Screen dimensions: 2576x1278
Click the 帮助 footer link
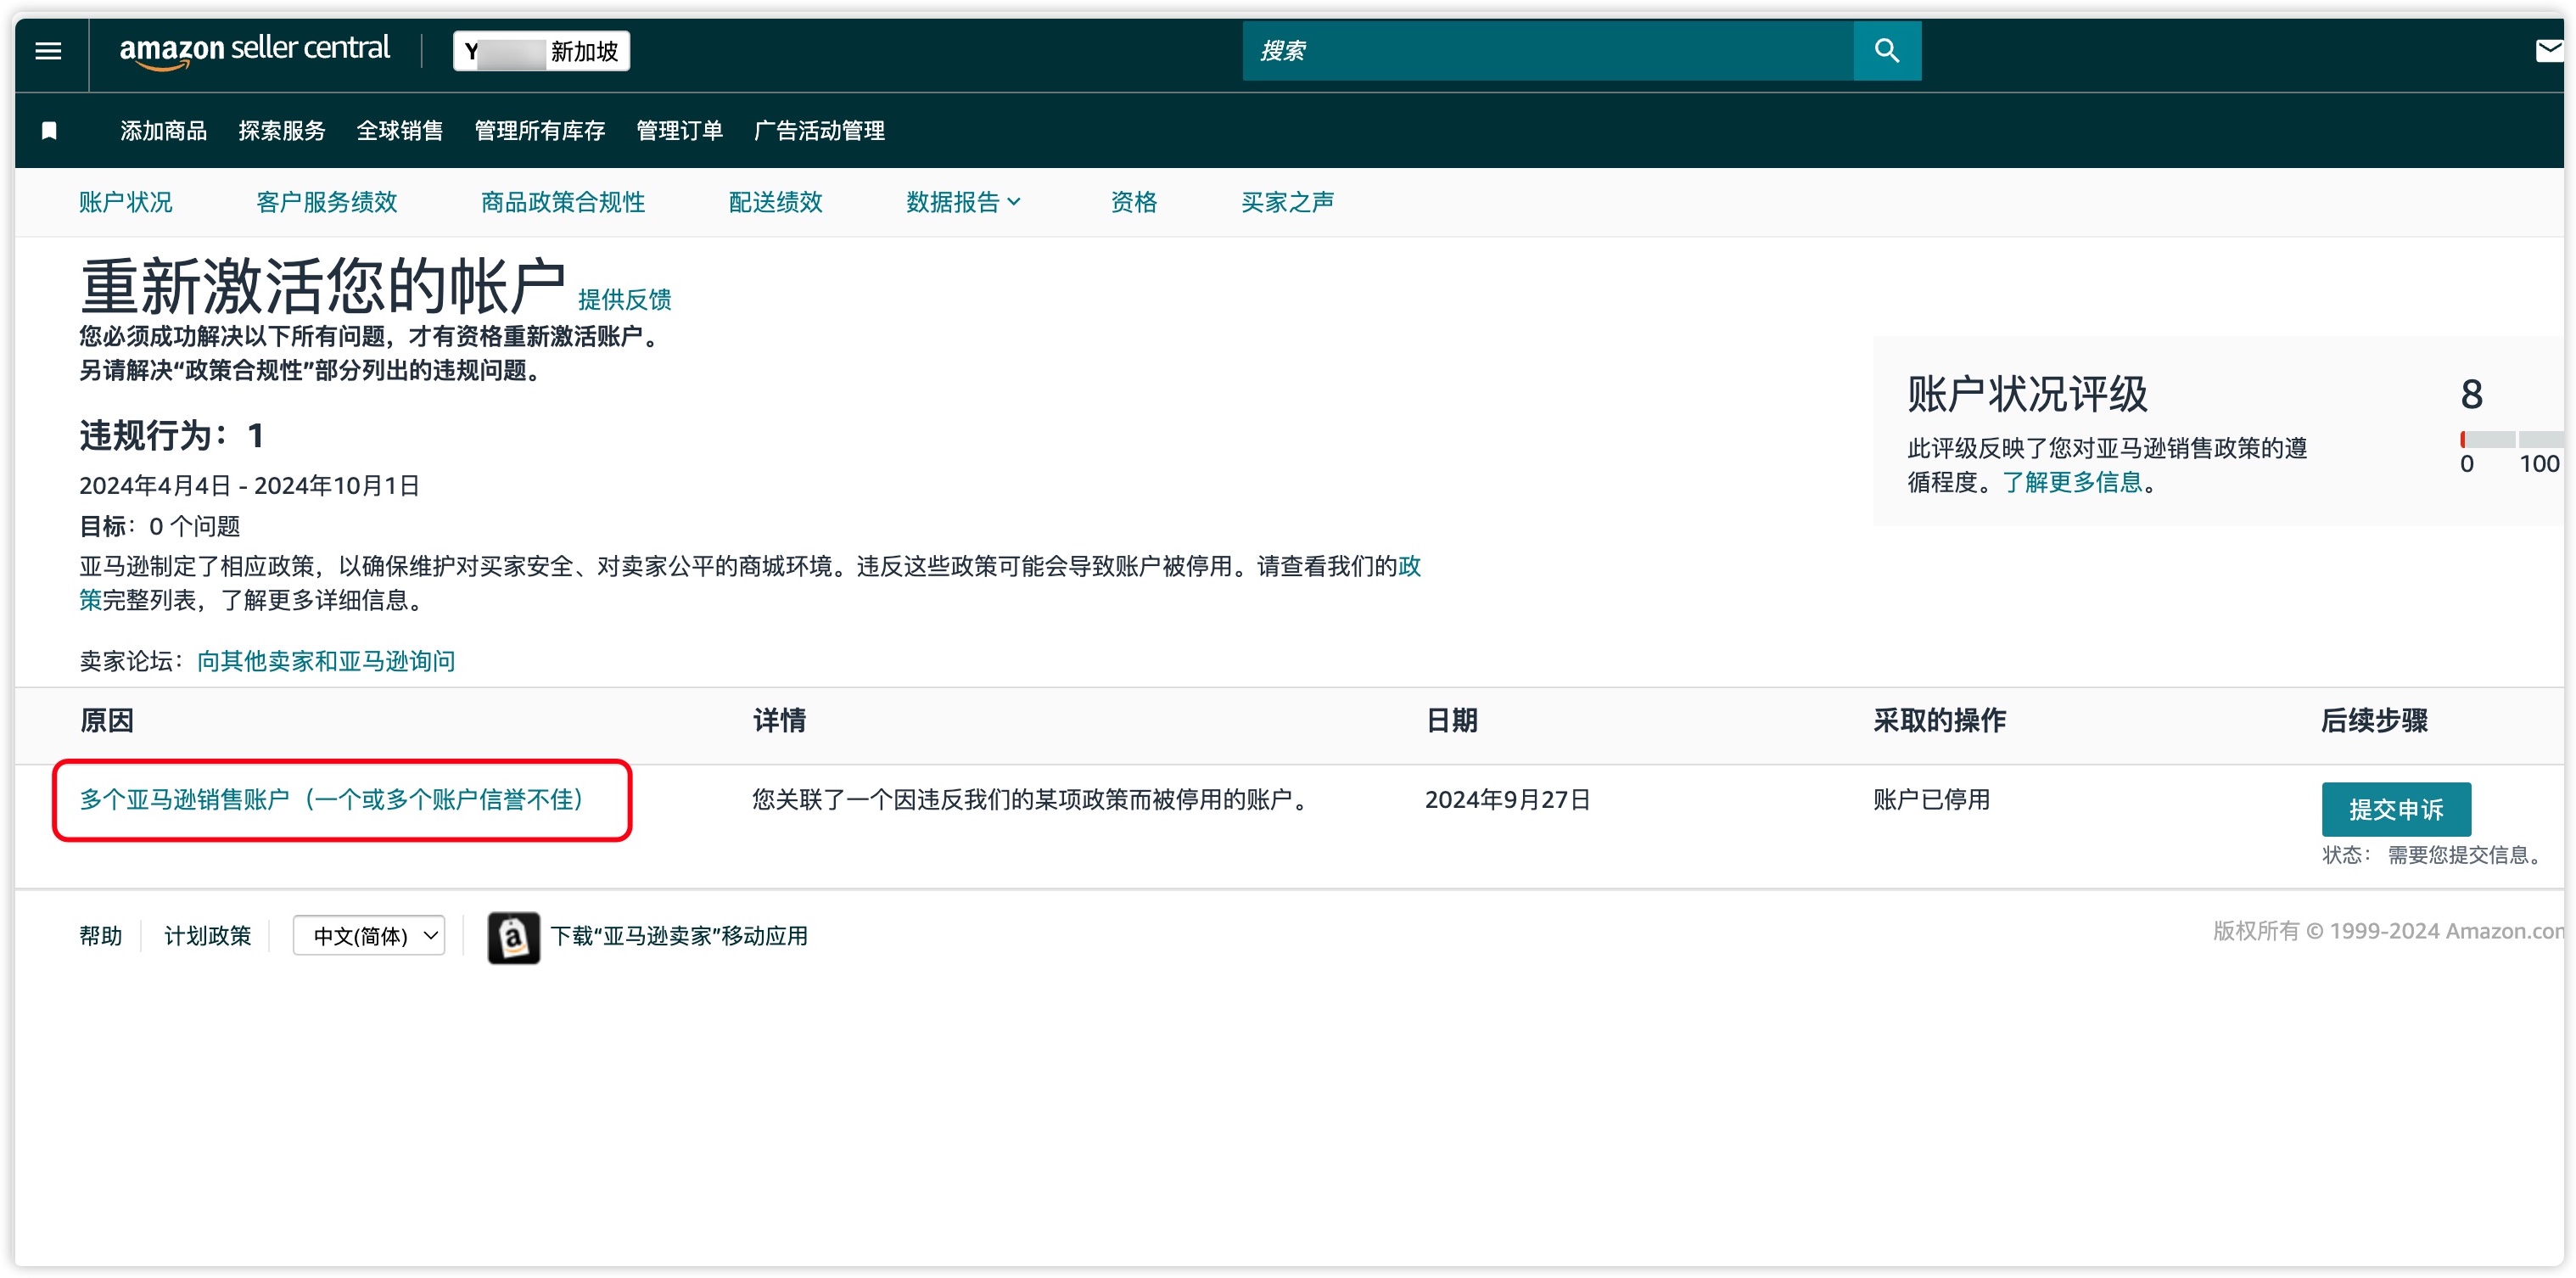click(x=101, y=936)
